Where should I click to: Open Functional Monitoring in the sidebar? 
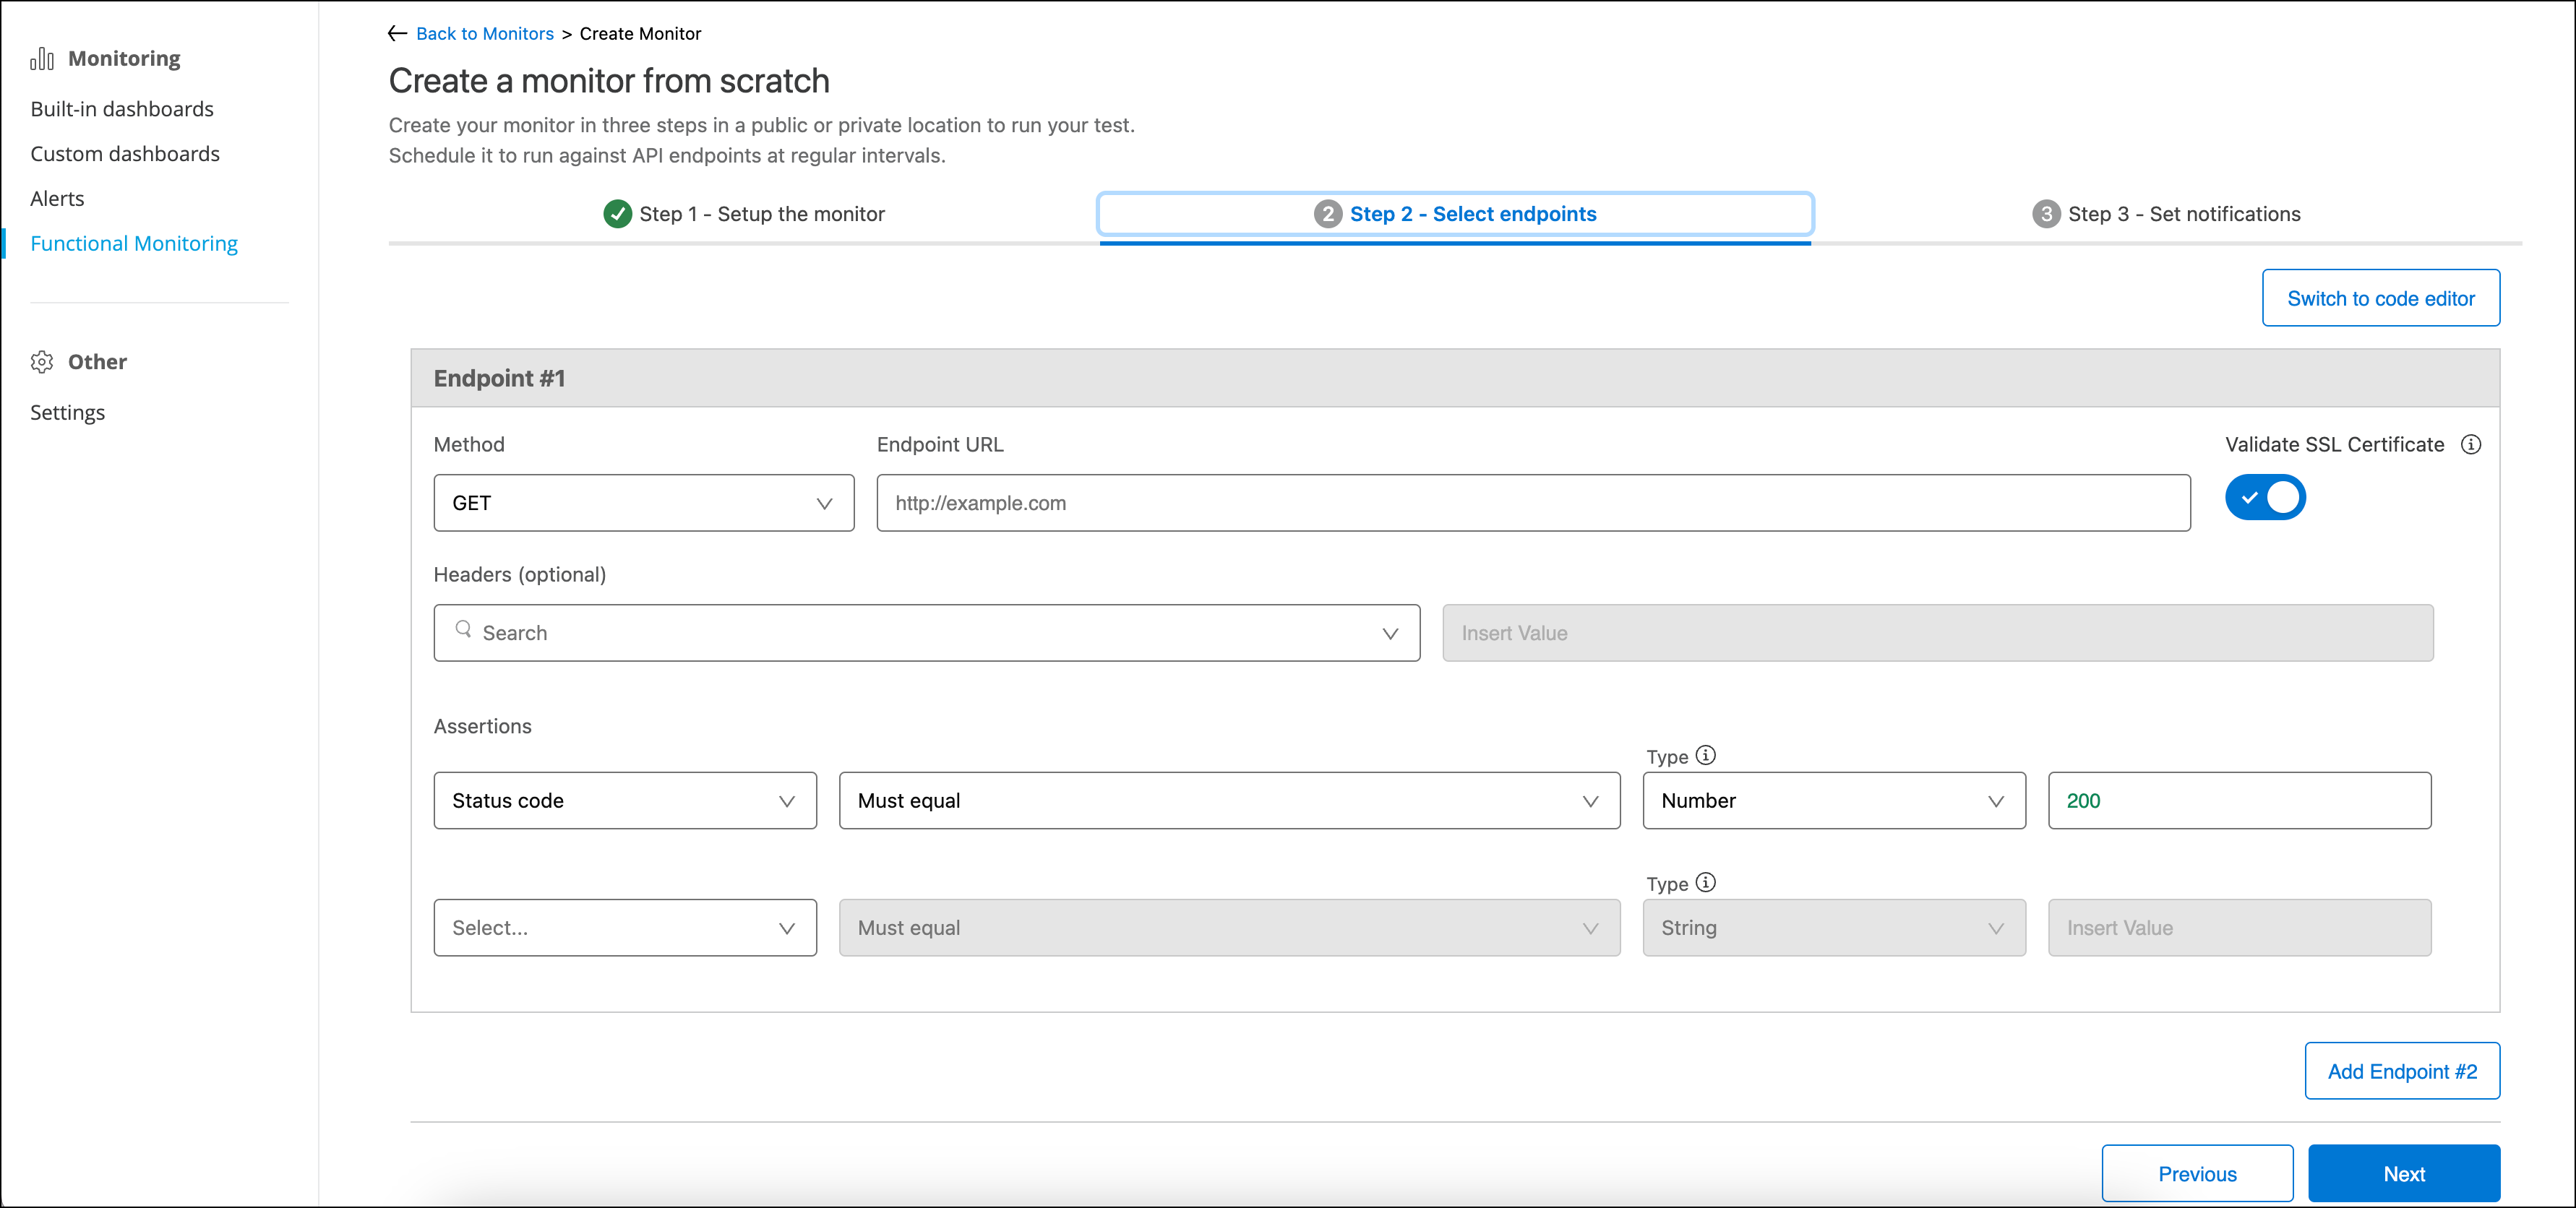134,244
